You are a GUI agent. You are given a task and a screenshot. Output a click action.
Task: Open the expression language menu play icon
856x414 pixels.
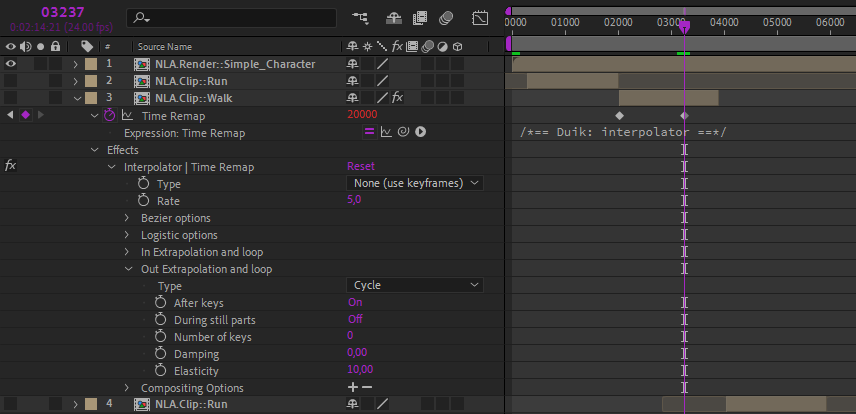pos(421,132)
